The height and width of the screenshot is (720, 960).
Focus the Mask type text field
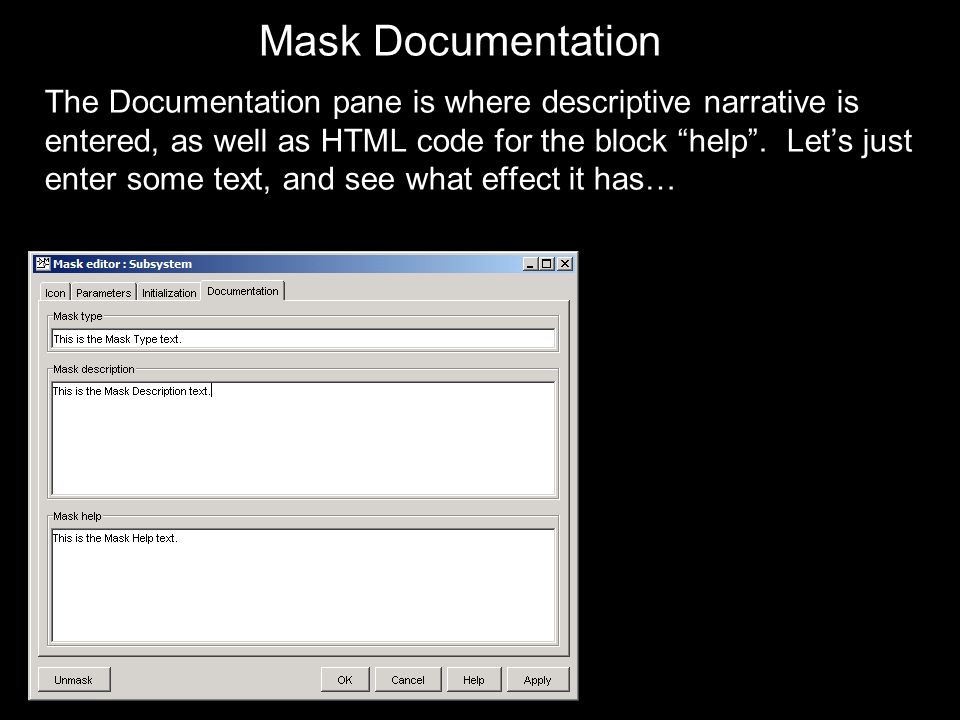(303, 339)
